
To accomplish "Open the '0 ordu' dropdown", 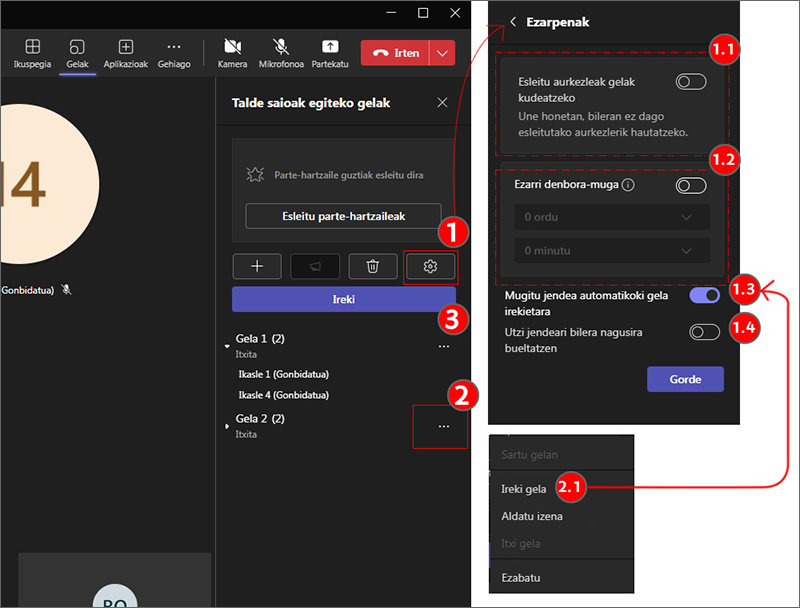I will (x=606, y=217).
